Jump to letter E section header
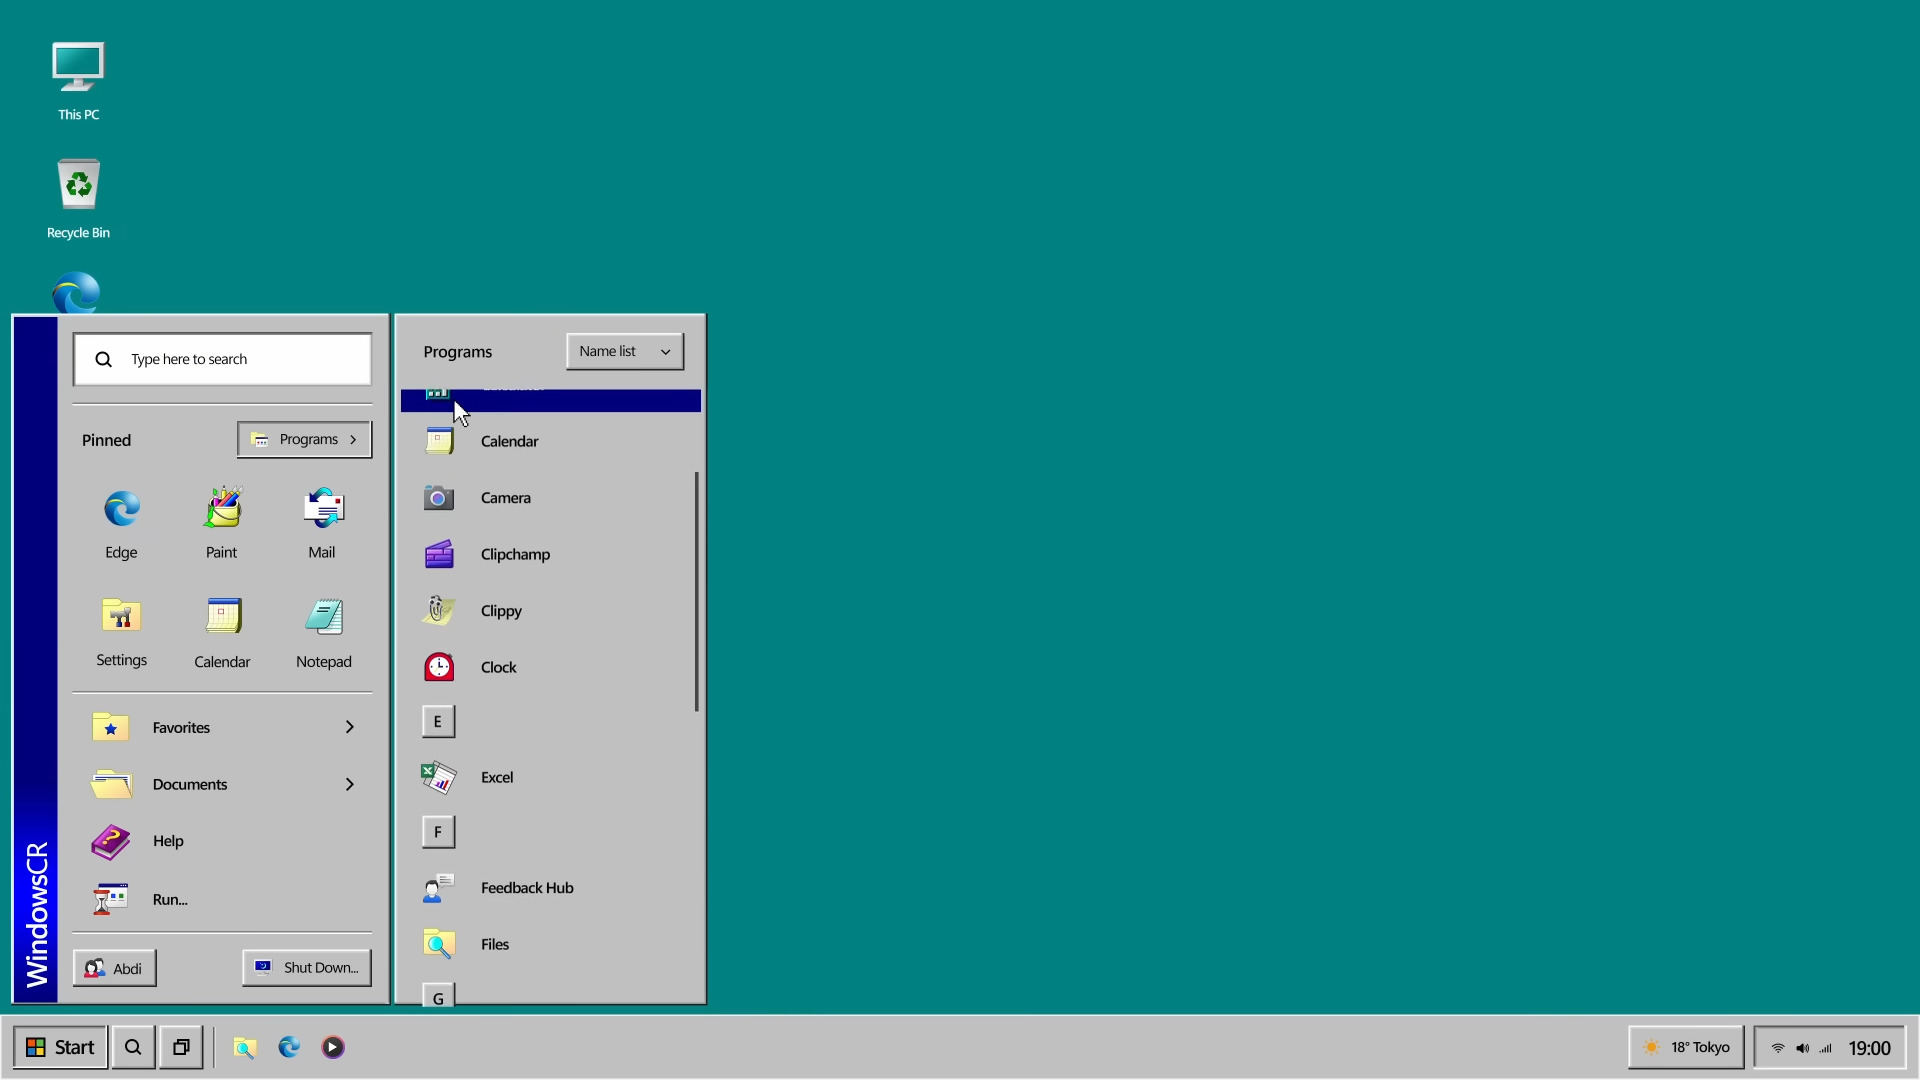The width and height of the screenshot is (1920, 1080). click(x=438, y=722)
